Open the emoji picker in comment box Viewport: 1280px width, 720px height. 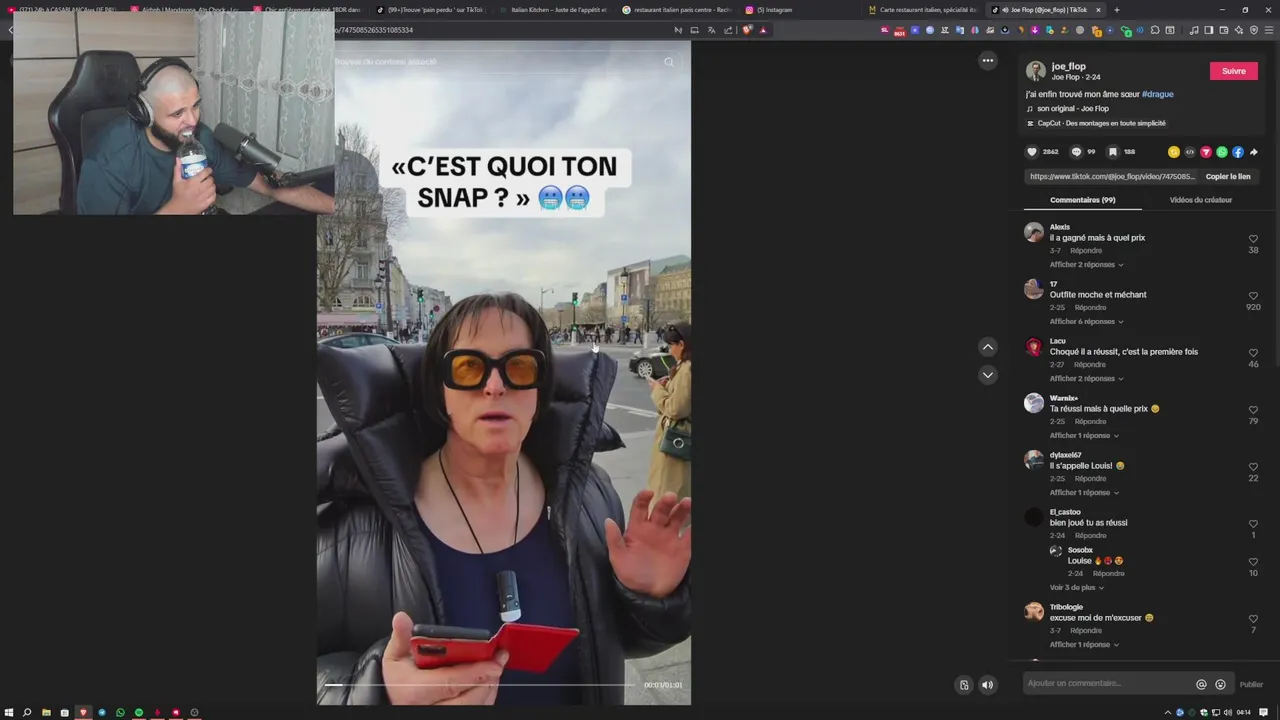pyautogui.click(x=1220, y=684)
